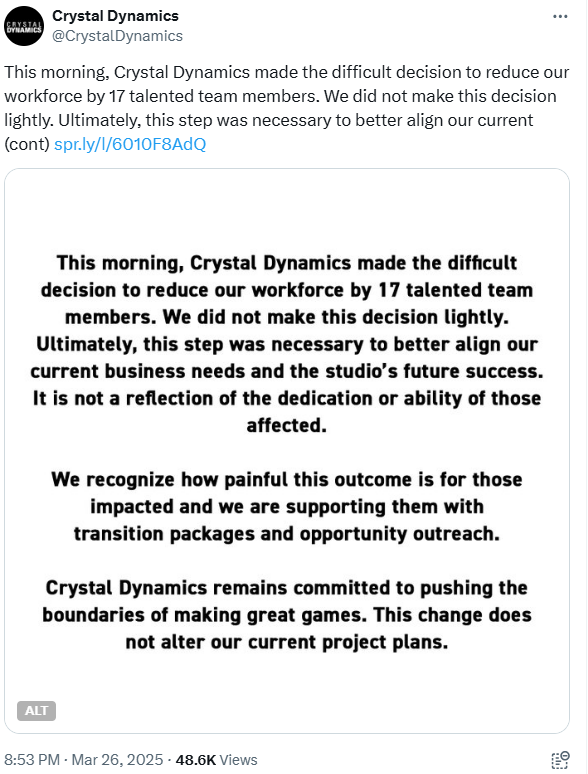The image size is (588, 774).
Task: Click the 'remains committed to pushing' paragraph
Action: (287, 615)
